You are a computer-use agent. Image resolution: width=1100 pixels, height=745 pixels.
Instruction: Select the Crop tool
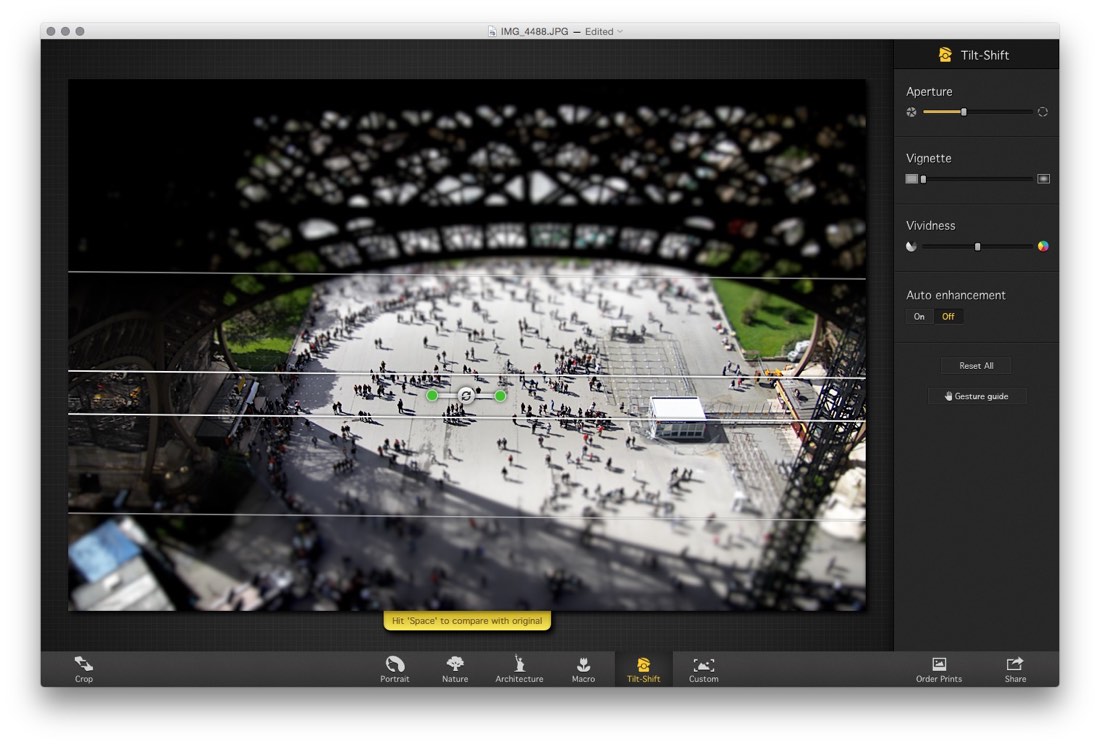(83, 669)
